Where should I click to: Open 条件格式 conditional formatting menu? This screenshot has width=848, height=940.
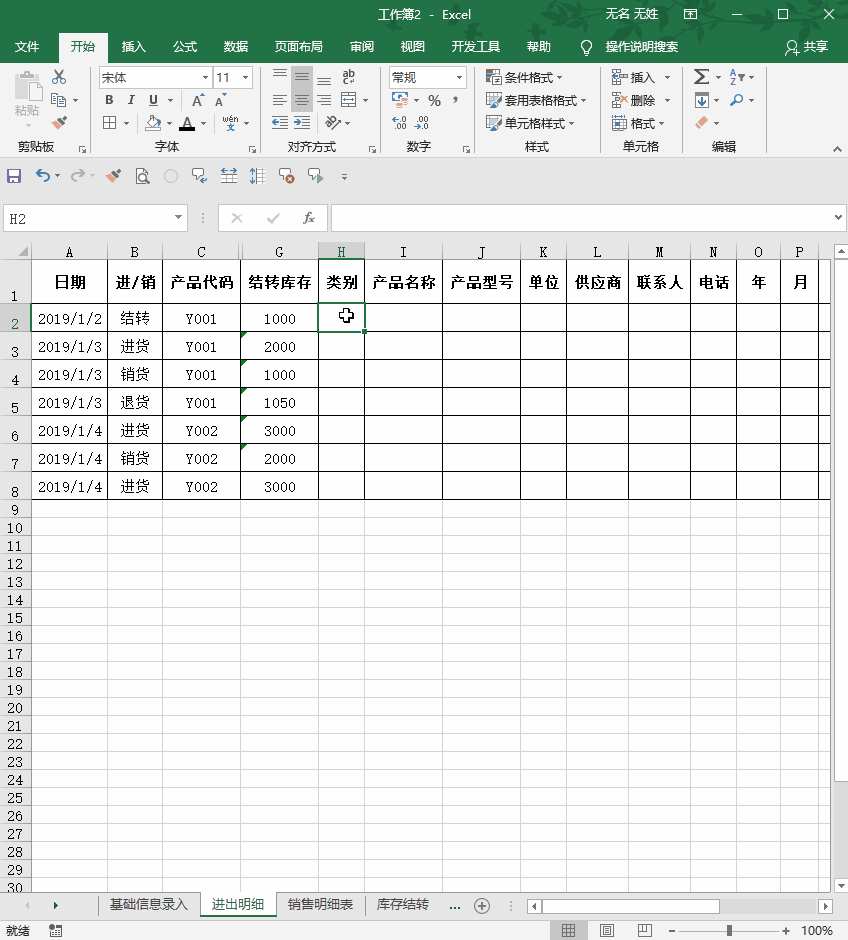click(x=524, y=77)
